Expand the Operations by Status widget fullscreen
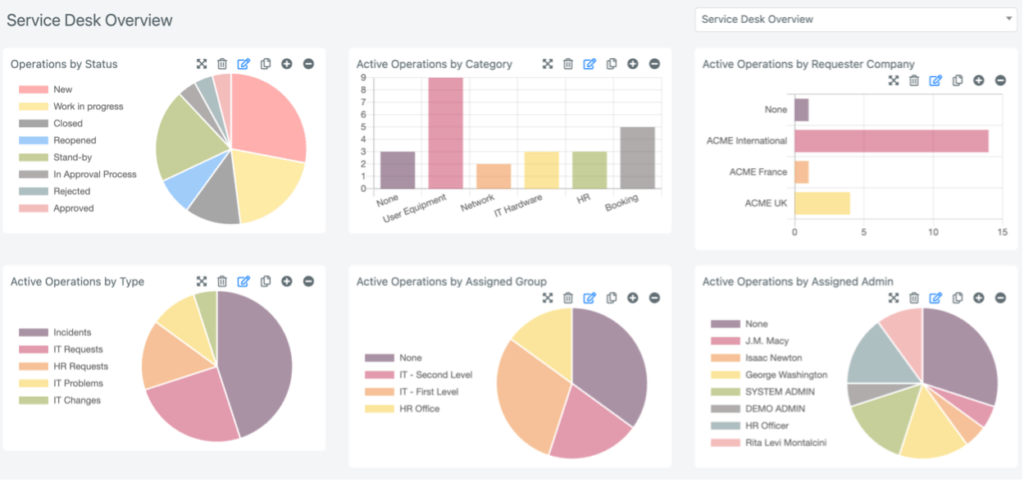 pyautogui.click(x=202, y=64)
